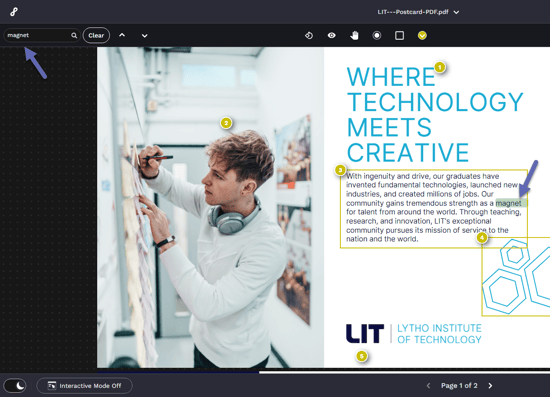This screenshot has width=550, height=397.
Task: Open annotation marker 5 below LIT logo
Action: coord(362,356)
